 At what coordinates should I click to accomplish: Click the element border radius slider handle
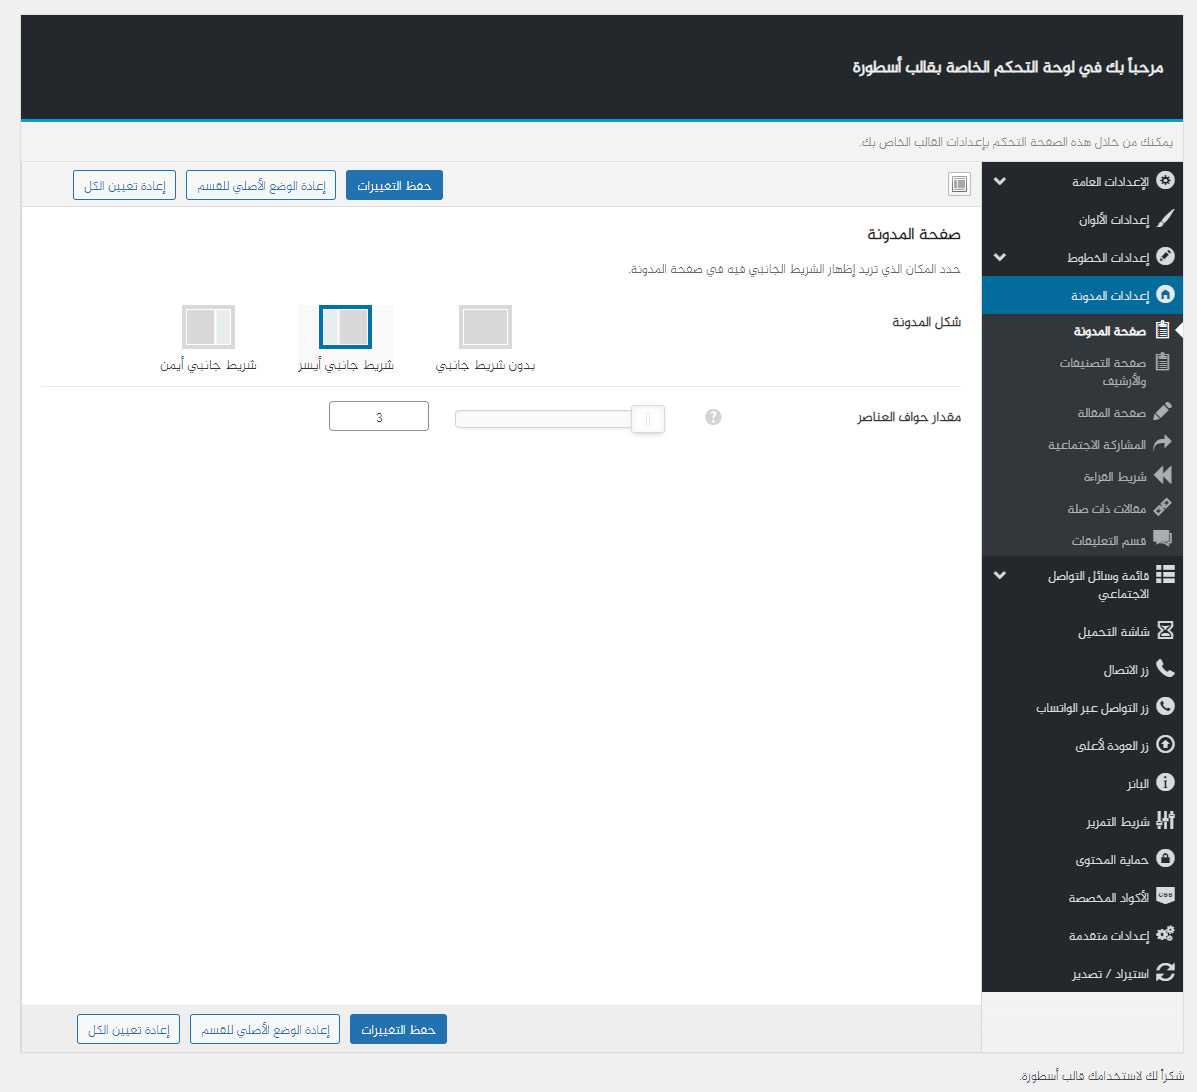(x=648, y=418)
